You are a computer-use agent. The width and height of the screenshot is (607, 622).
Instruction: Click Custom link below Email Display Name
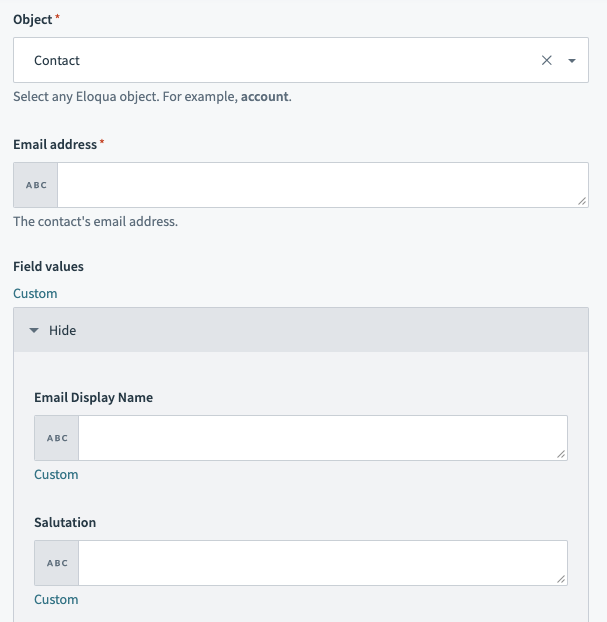[x=56, y=474]
